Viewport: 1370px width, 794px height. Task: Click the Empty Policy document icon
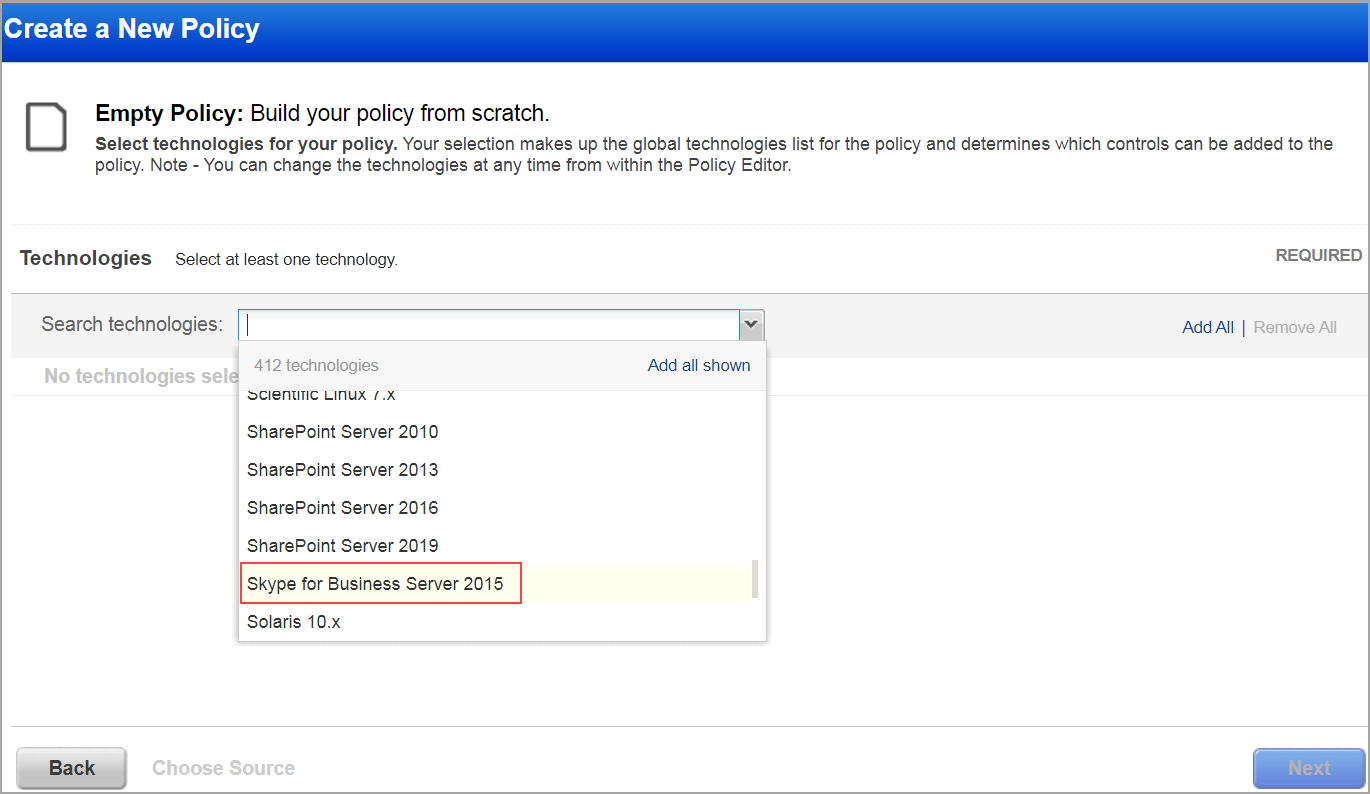coord(46,127)
